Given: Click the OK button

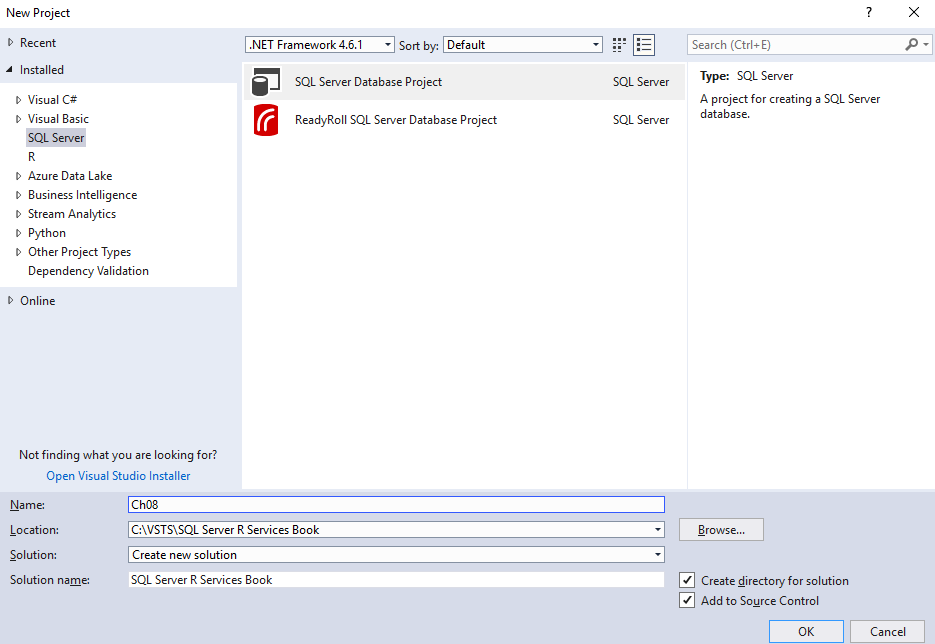Looking at the screenshot, I should [806, 631].
